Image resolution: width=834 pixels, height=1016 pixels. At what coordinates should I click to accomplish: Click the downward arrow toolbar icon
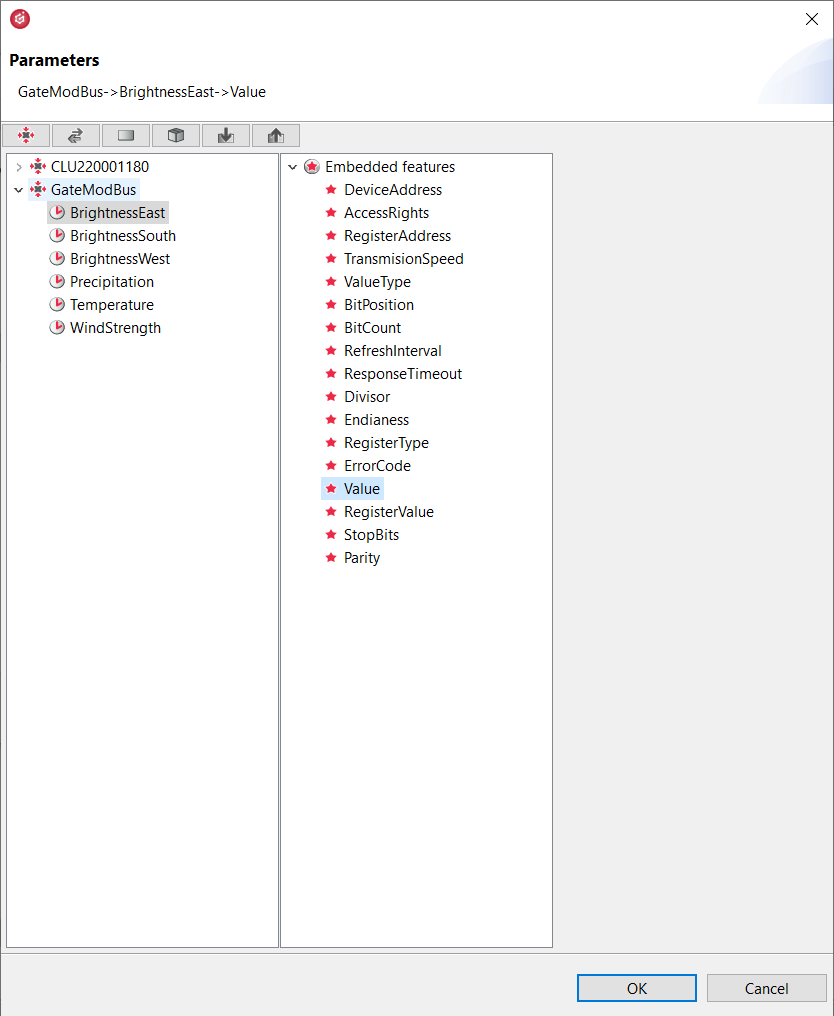point(226,135)
